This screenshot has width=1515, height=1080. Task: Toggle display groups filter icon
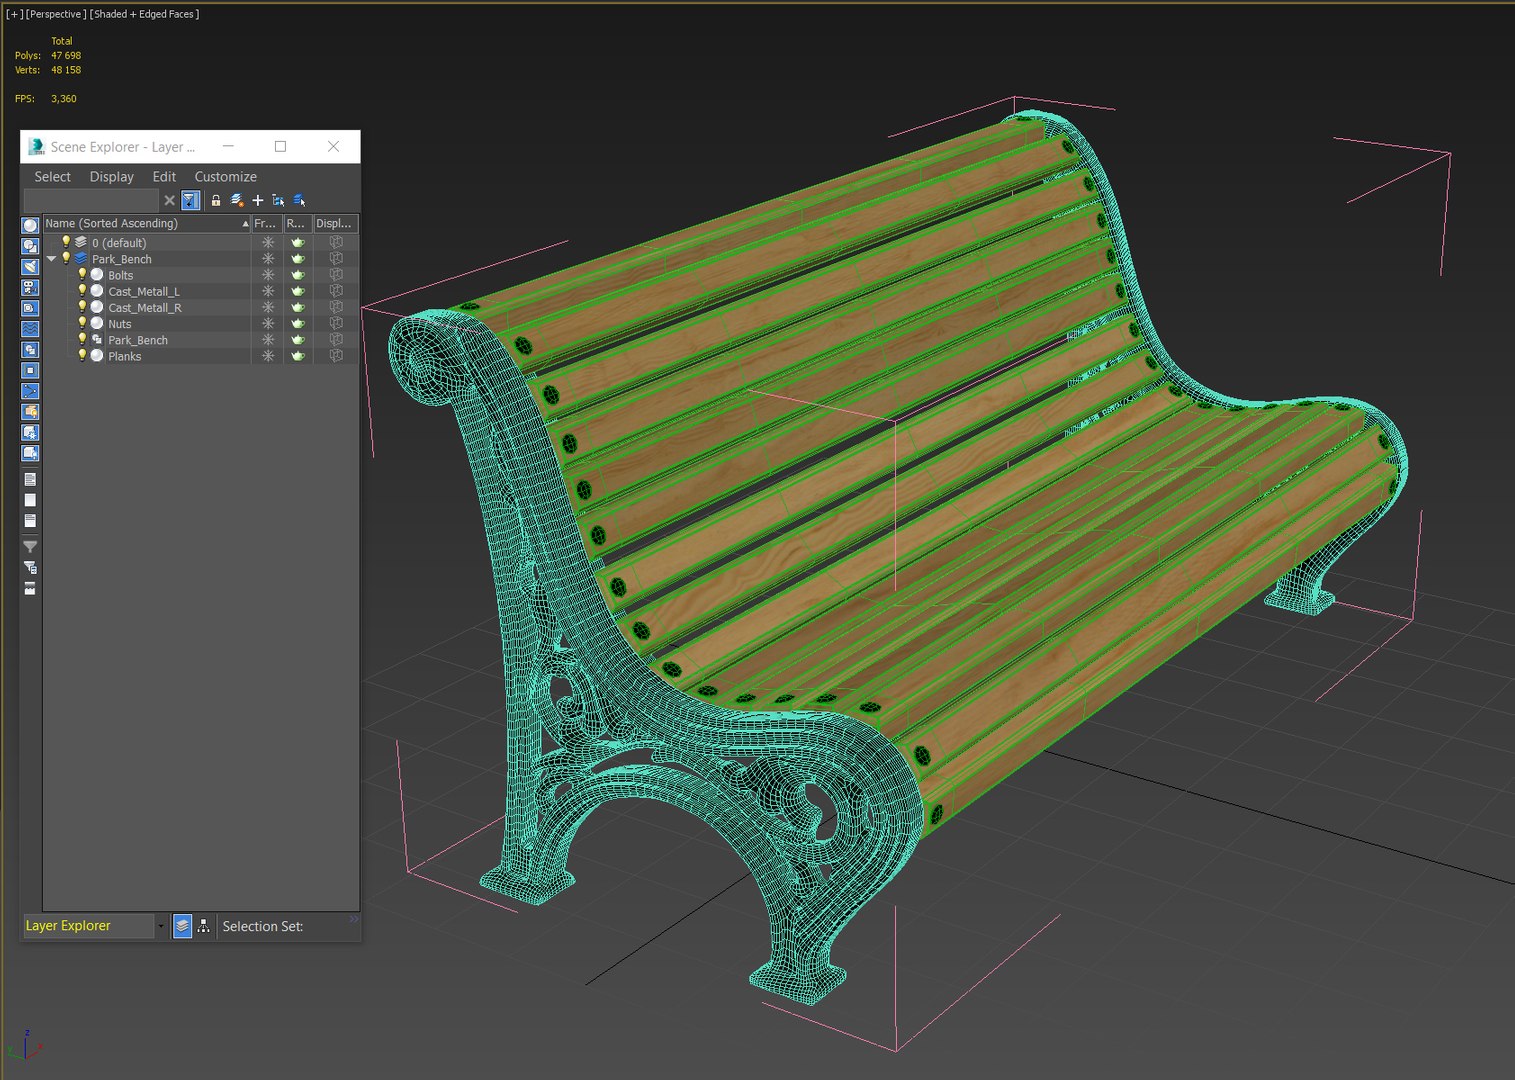point(30,350)
